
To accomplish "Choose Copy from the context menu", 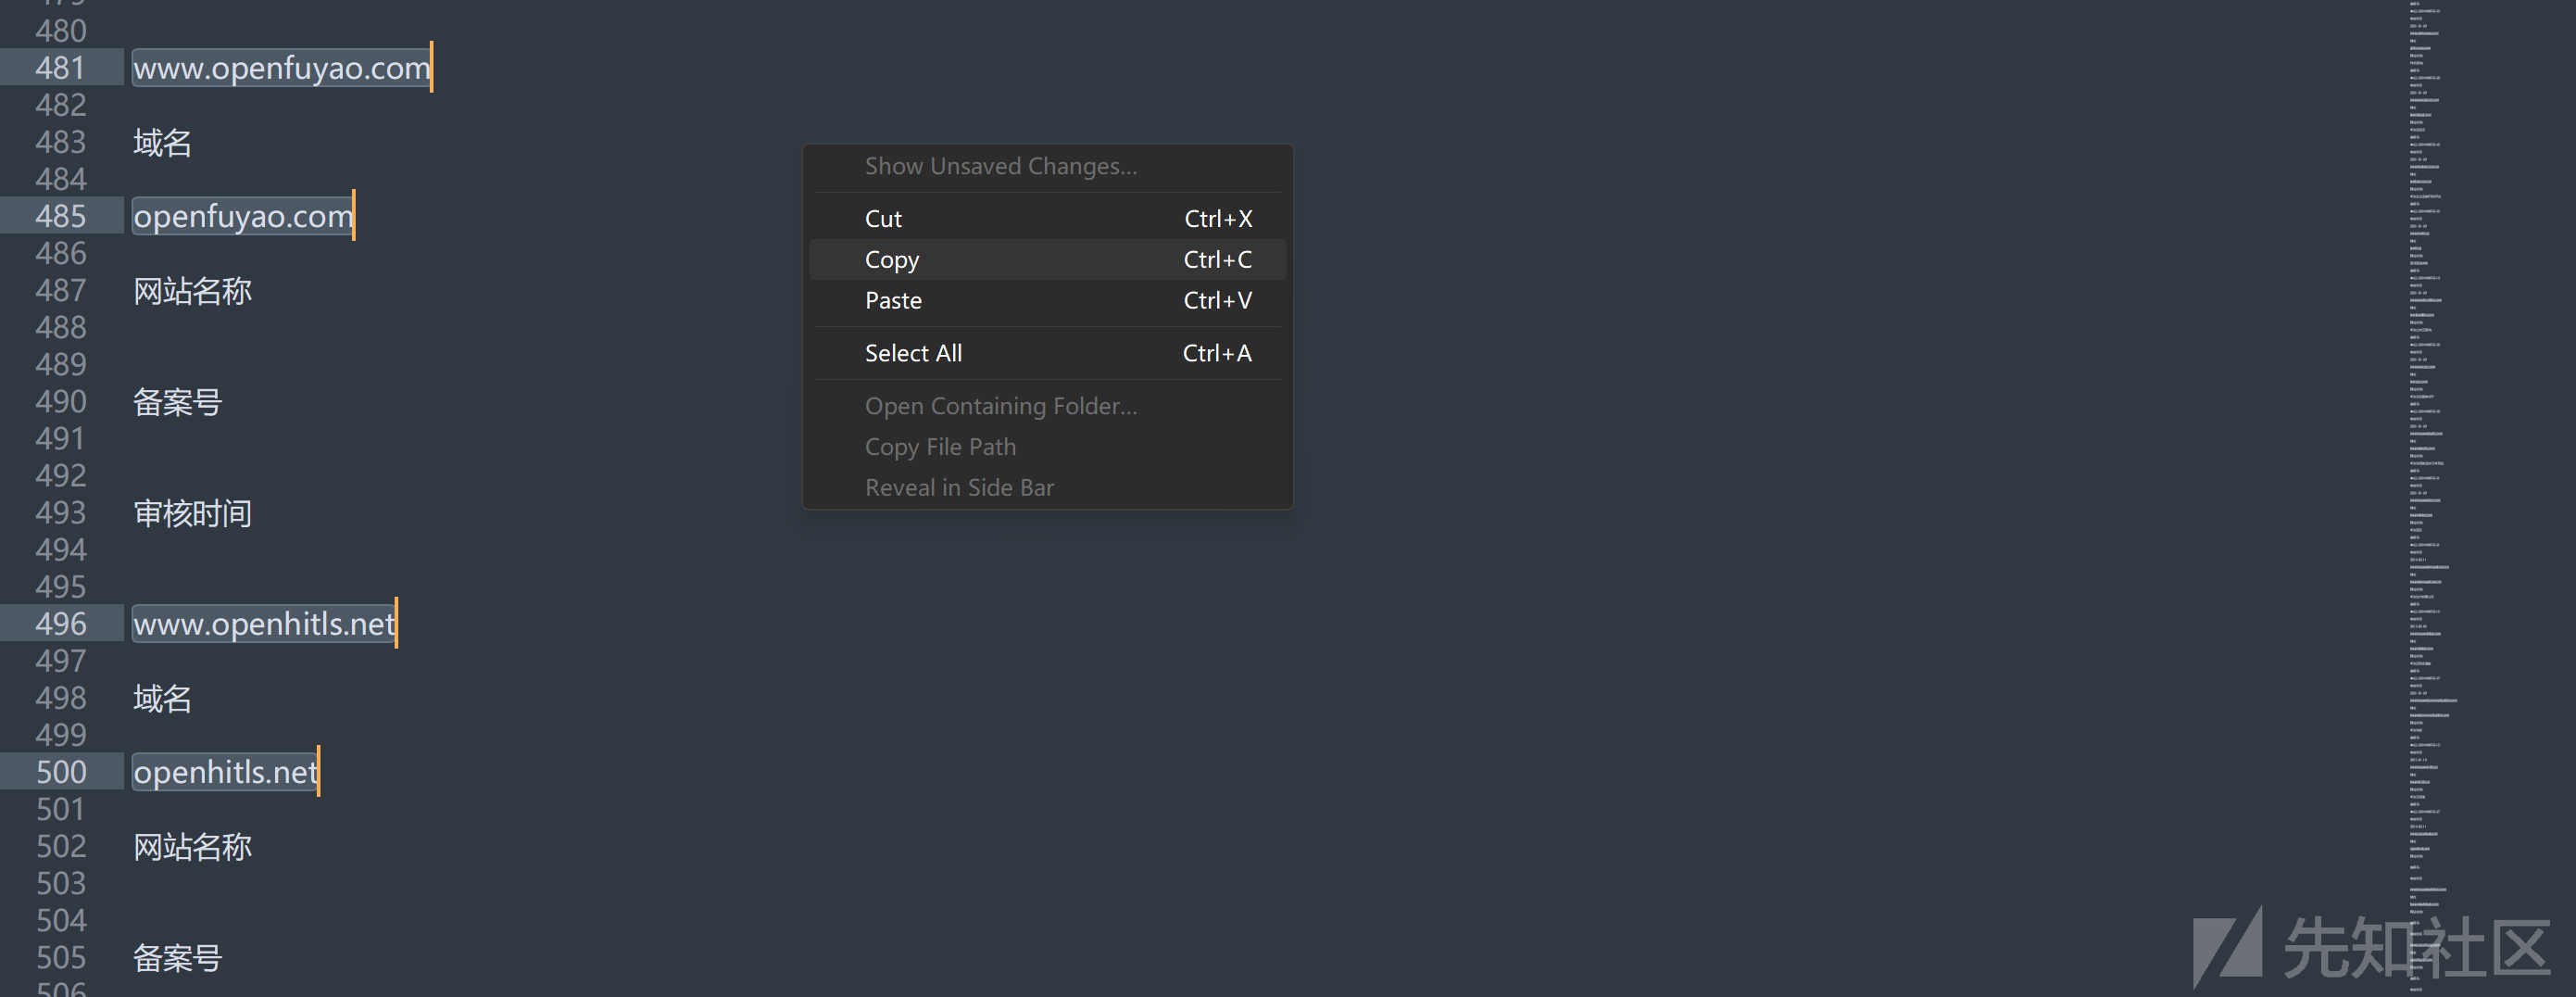I will 892,260.
